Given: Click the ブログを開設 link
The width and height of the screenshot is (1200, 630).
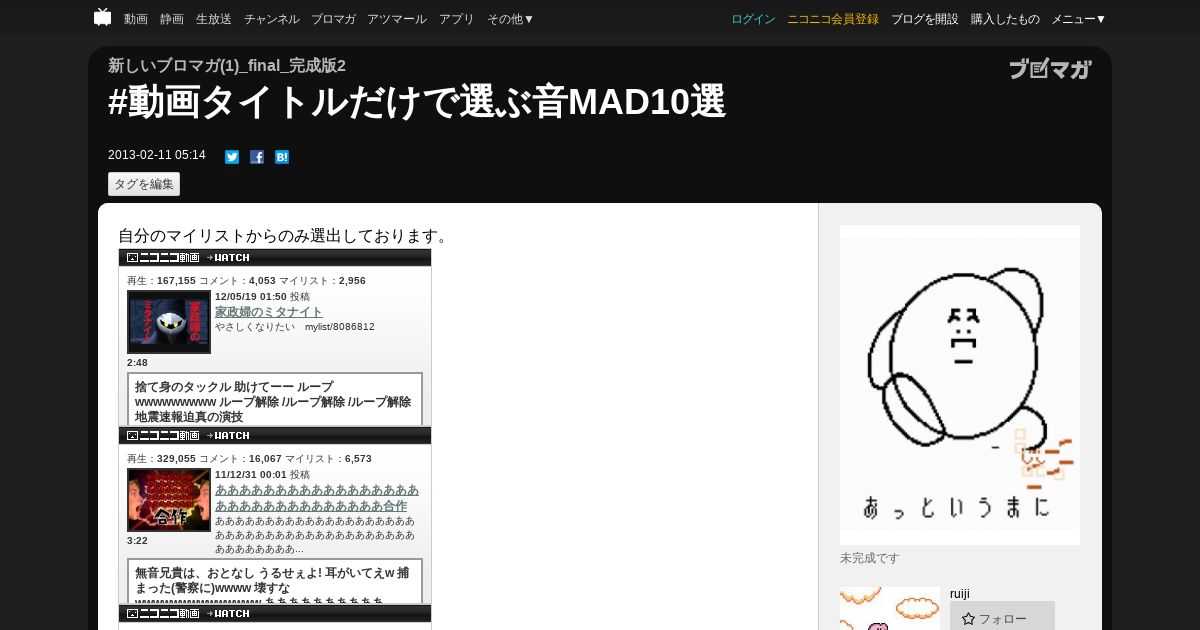Looking at the screenshot, I should 925,19.
